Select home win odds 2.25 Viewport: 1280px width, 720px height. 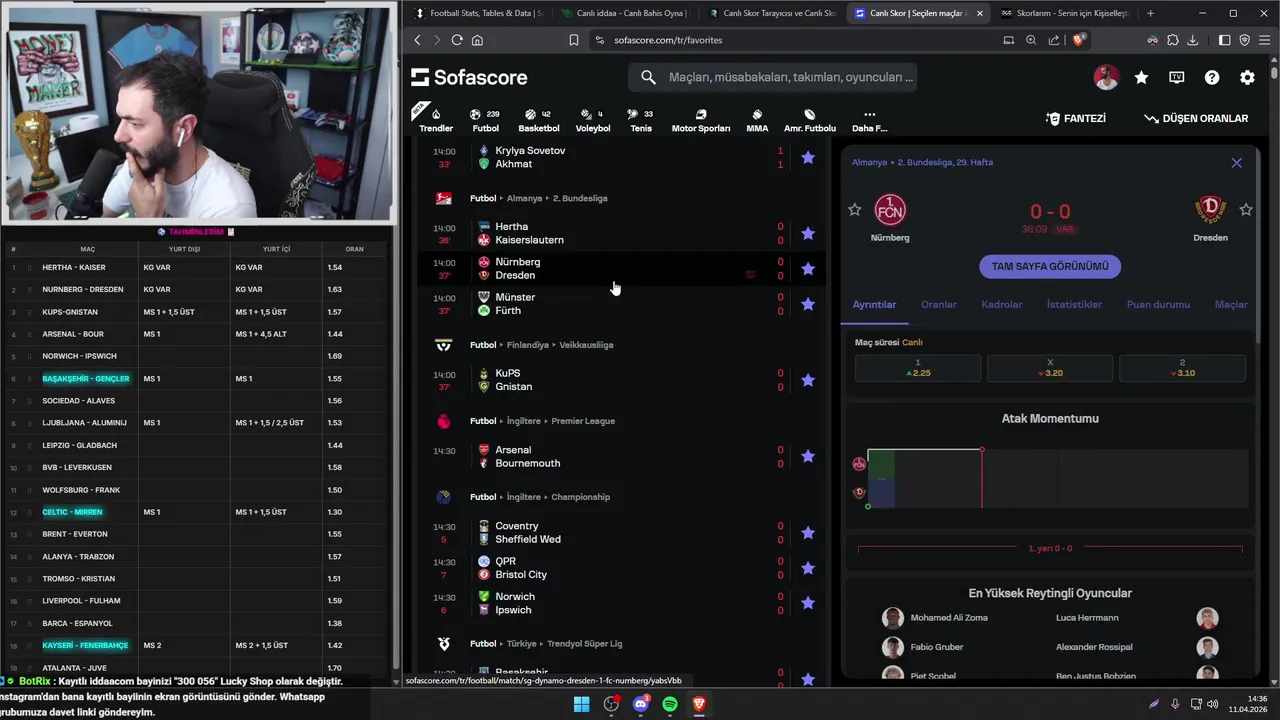tap(918, 368)
